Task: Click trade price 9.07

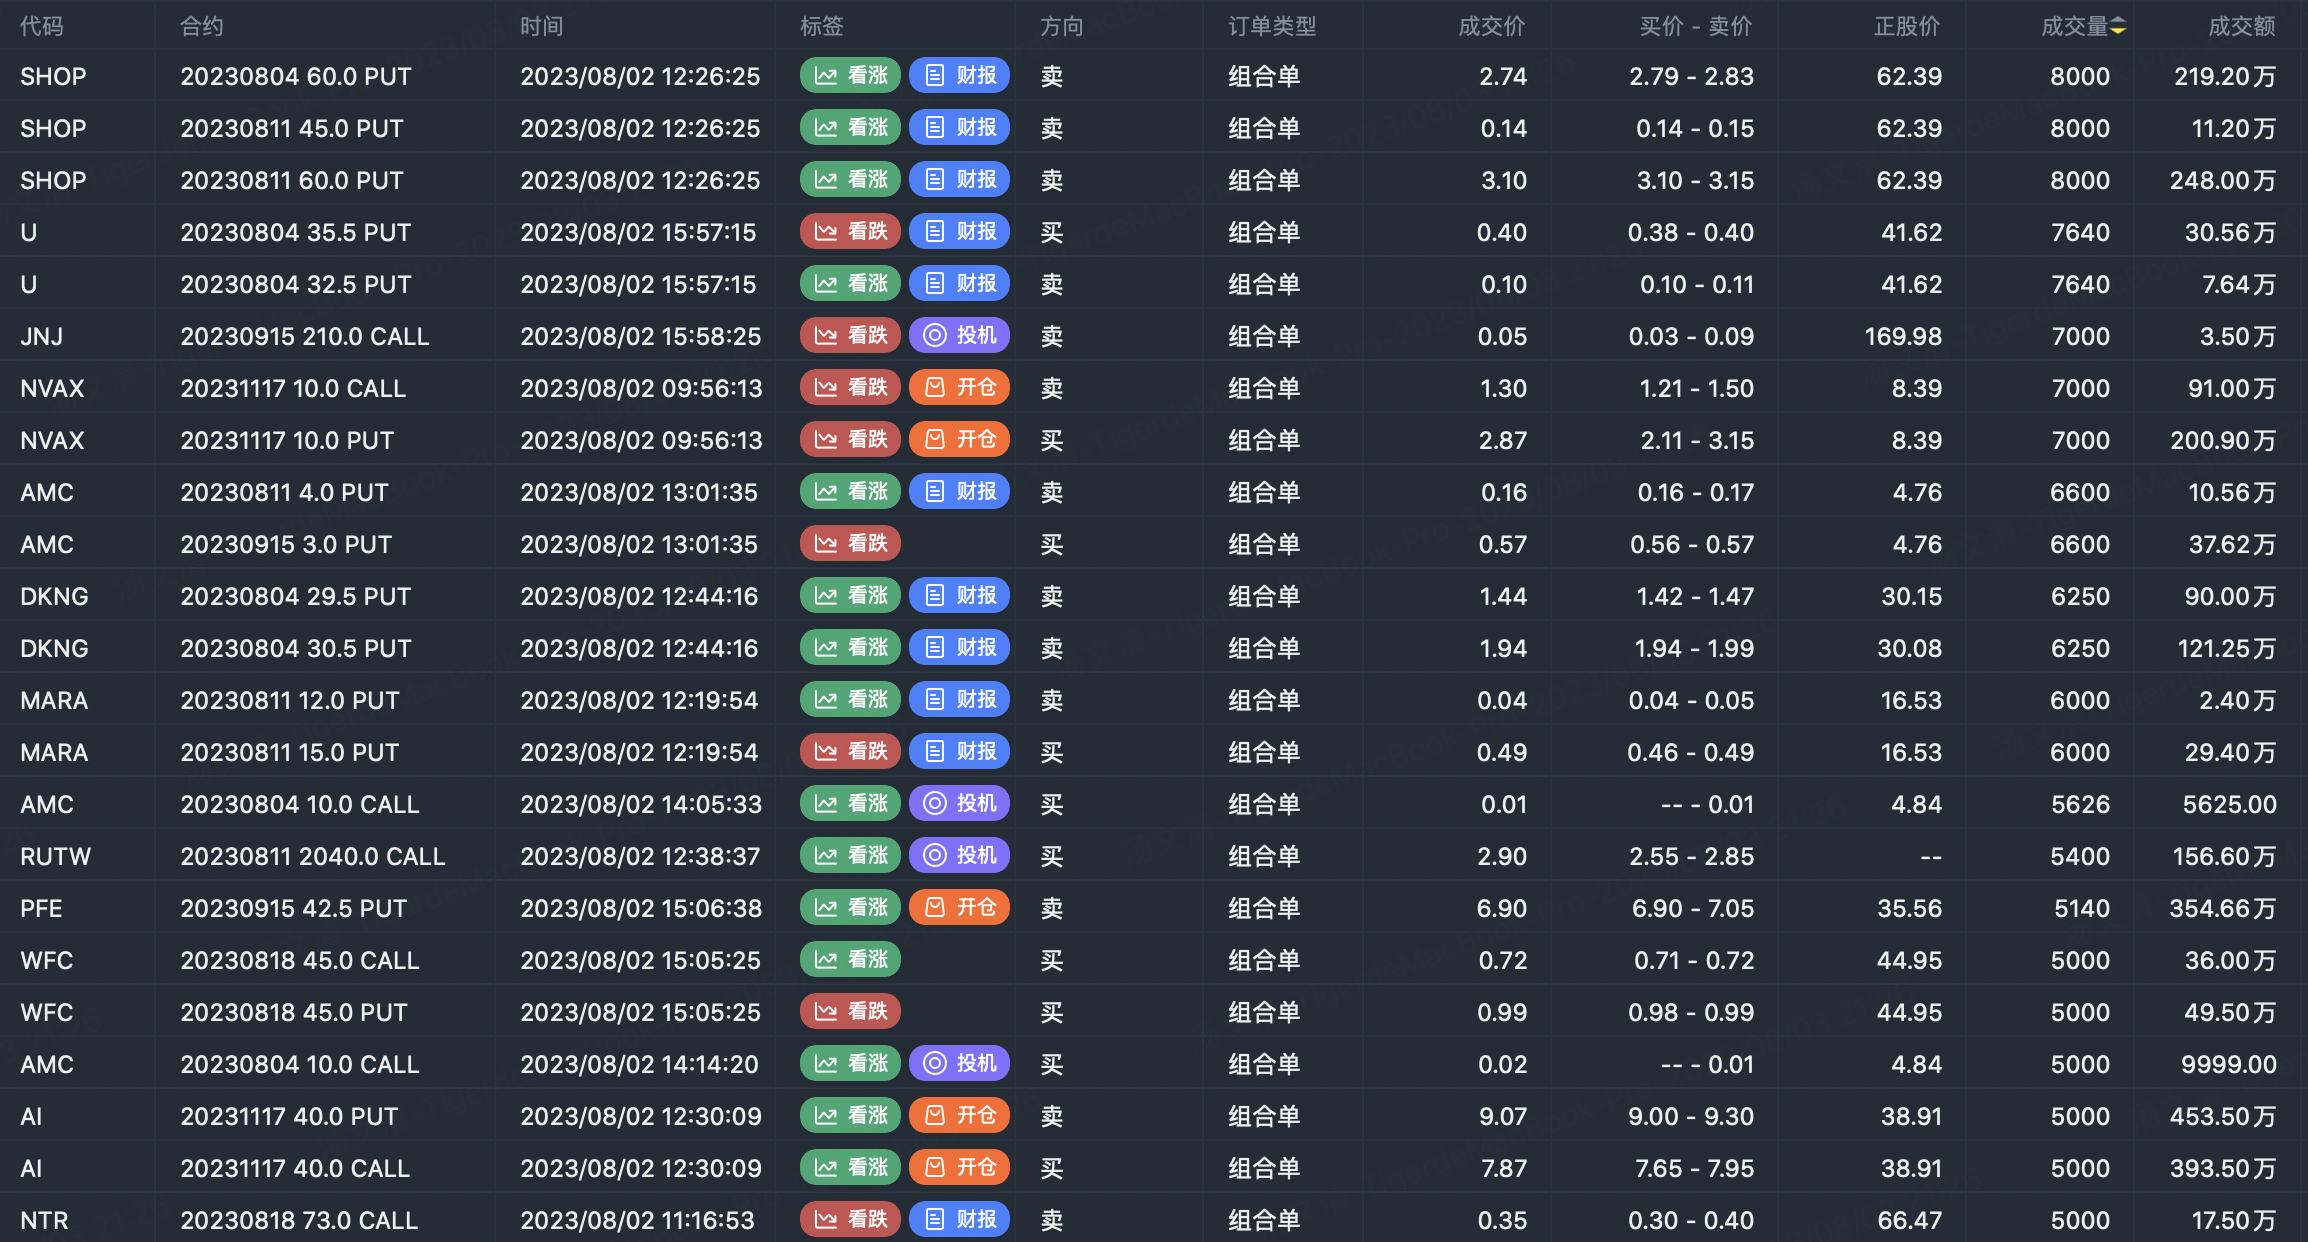Action: click(1503, 1116)
